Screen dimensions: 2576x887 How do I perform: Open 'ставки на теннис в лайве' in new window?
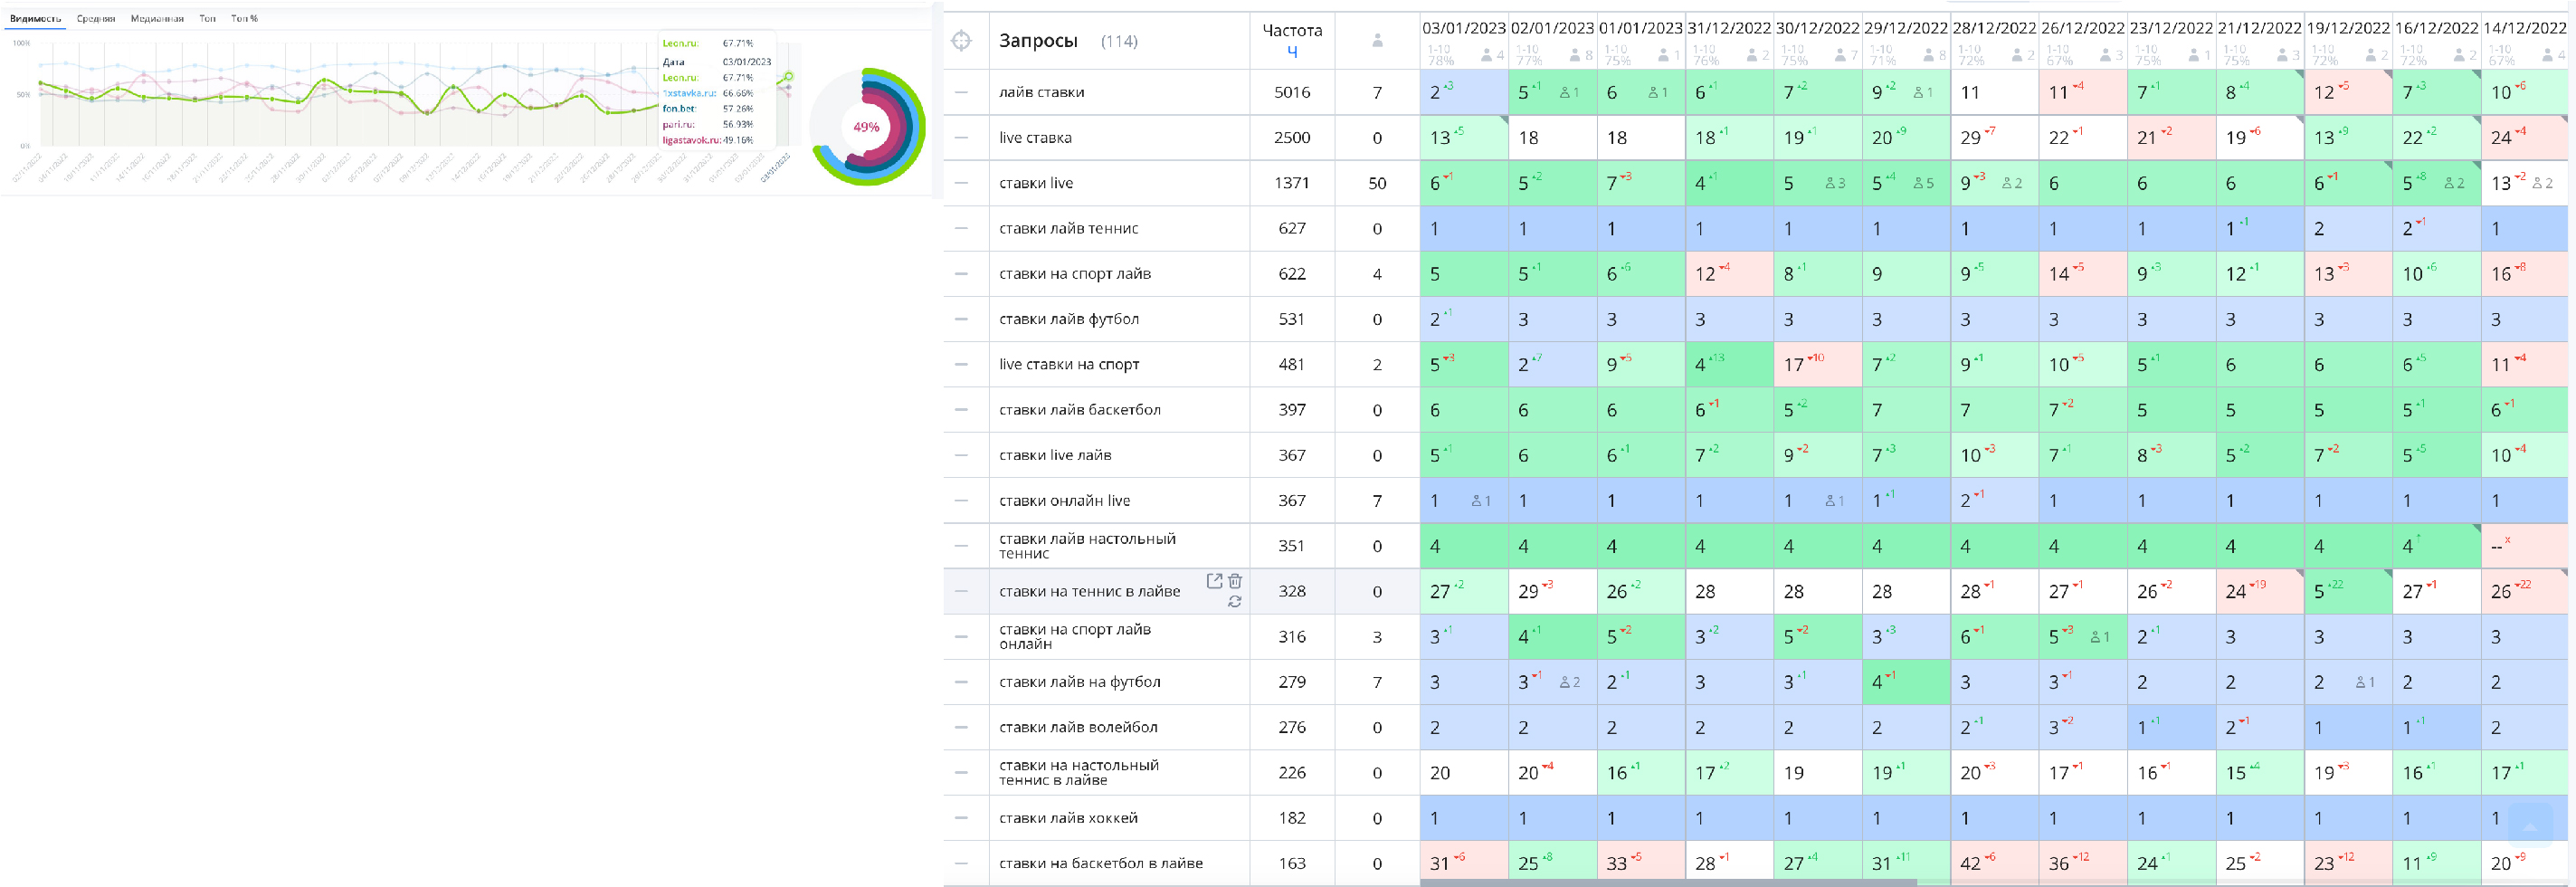point(1213,581)
